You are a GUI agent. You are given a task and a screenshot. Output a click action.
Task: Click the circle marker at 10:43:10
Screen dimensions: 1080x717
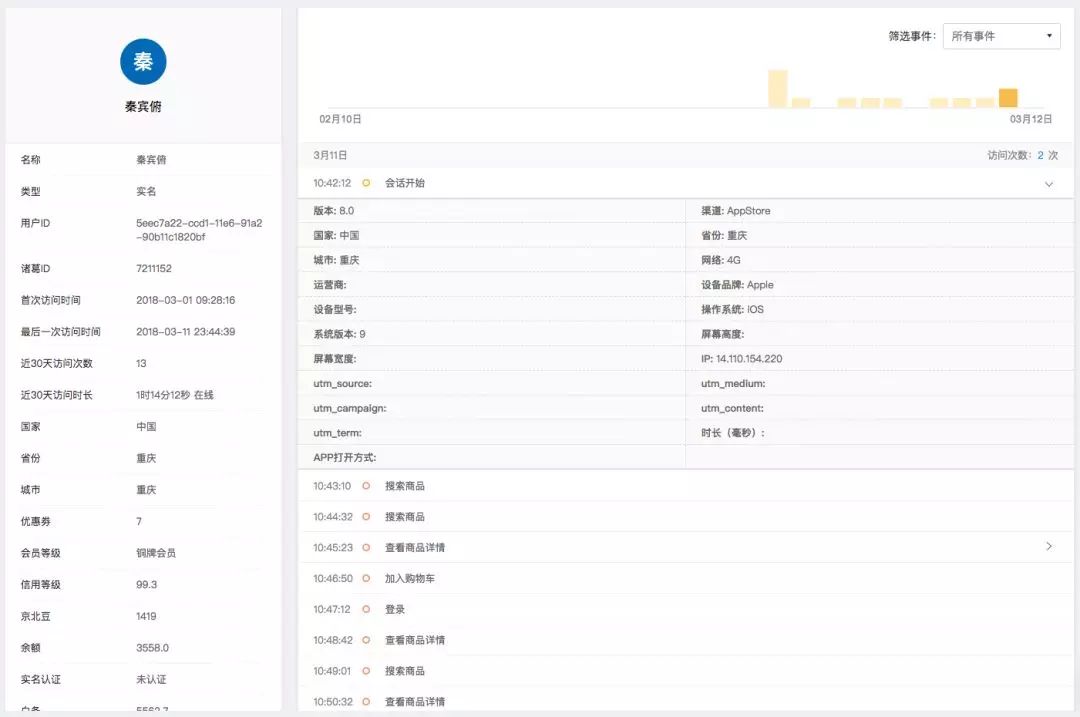[366, 486]
